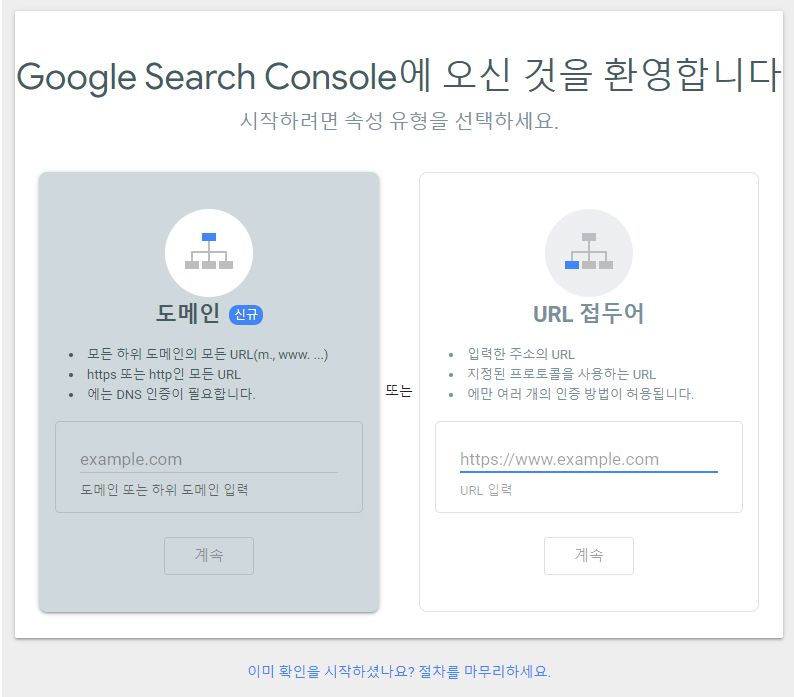Select the 도메인 card heading

pos(187,313)
